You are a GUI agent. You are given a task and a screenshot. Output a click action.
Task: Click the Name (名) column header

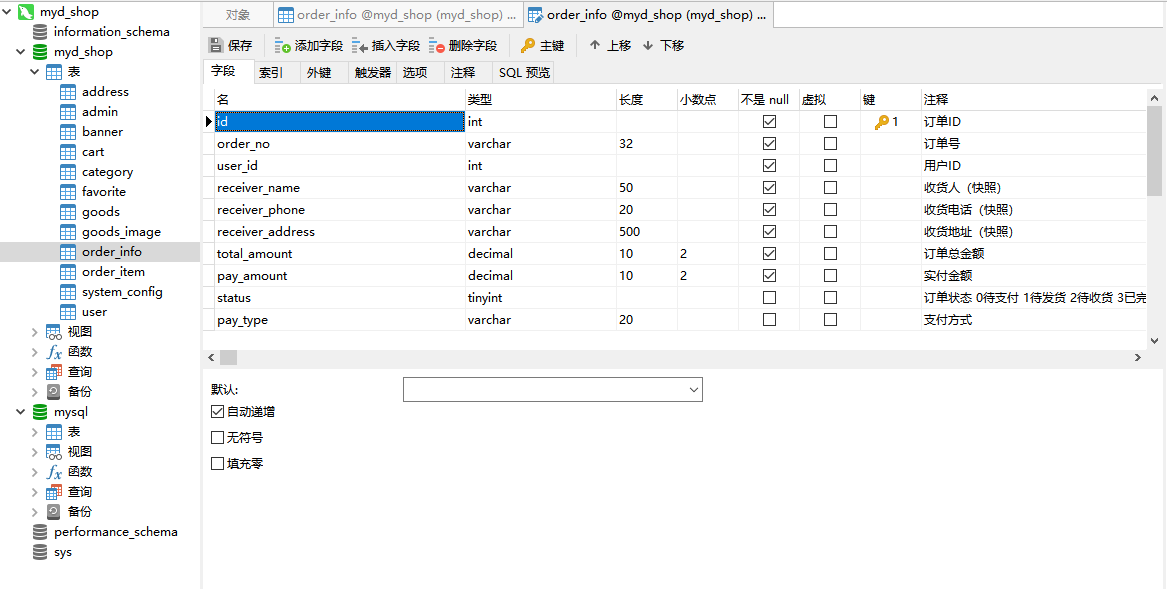coord(339,100)
